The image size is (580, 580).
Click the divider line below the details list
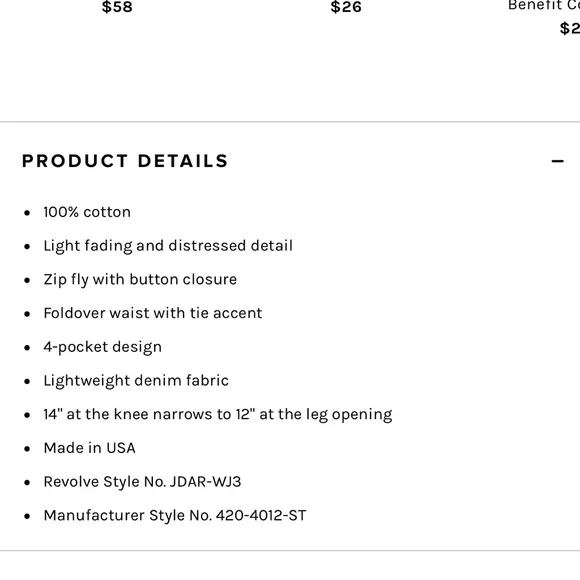[x=290, y=550]
